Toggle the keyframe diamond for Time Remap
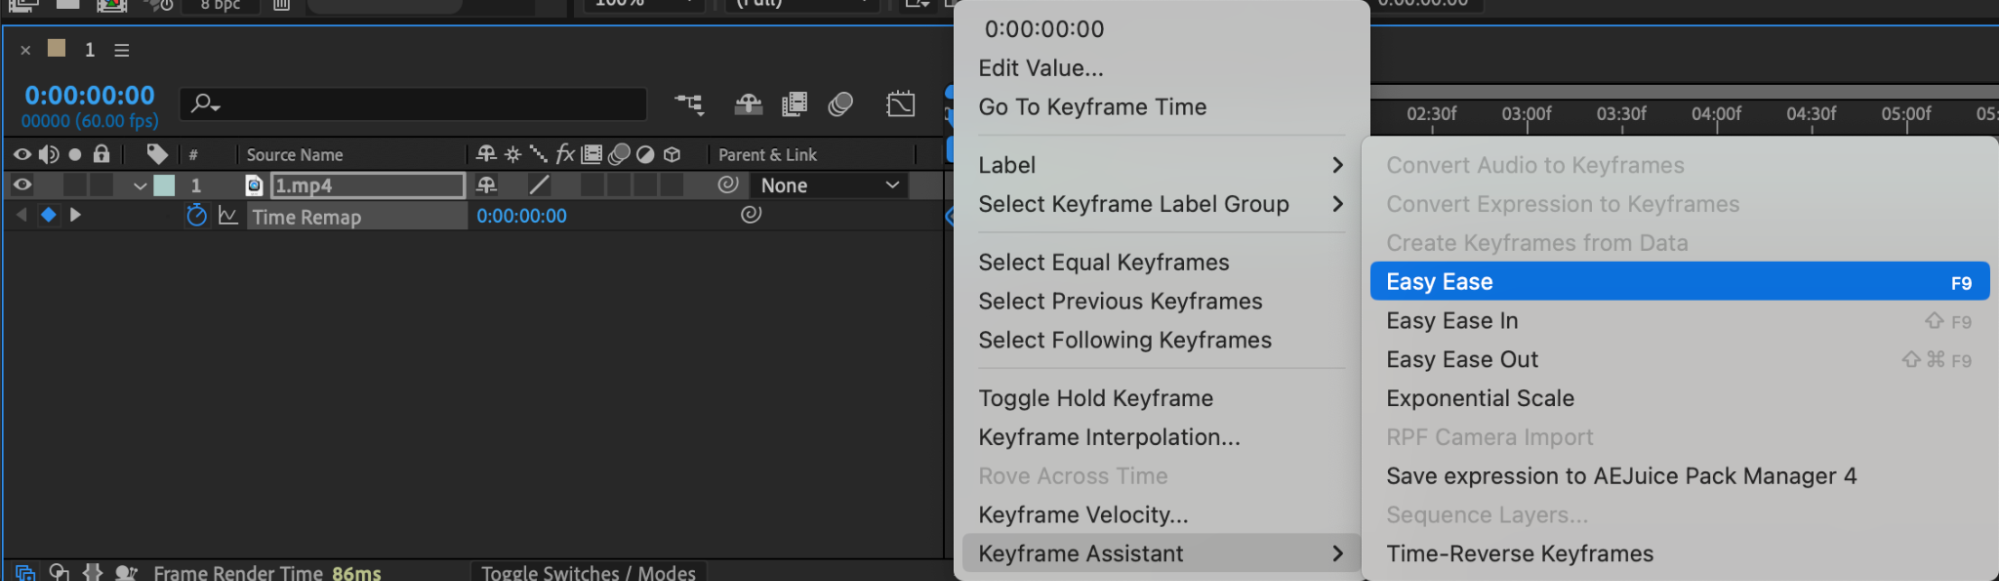This screenshot has height=581, width=1999. [48, 215]
